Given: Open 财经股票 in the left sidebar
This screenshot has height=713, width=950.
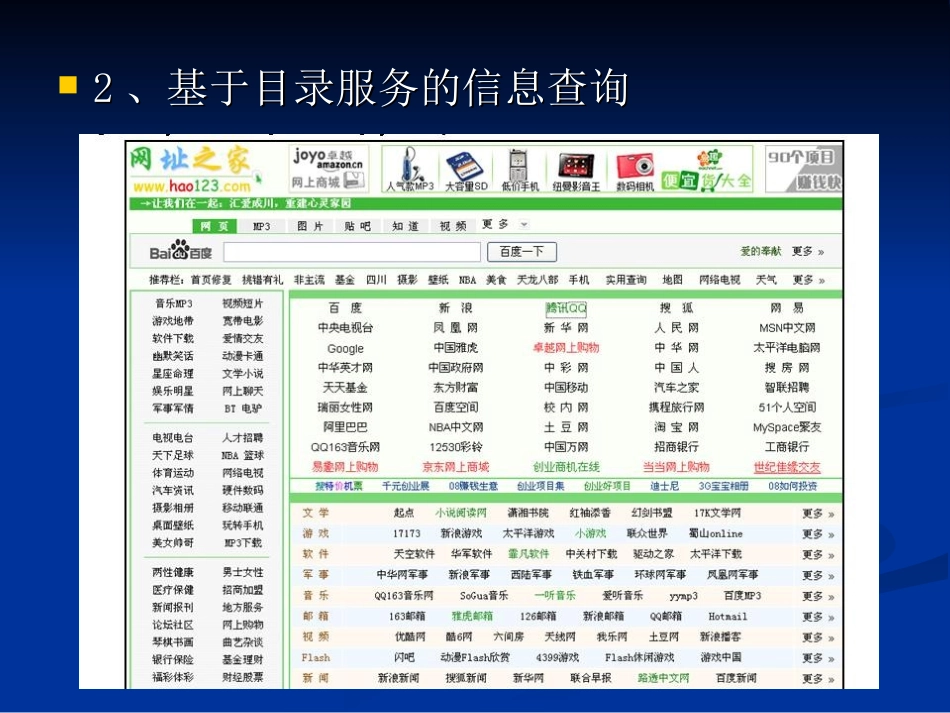Looking at the screenshot, I should tap(242, 677).
